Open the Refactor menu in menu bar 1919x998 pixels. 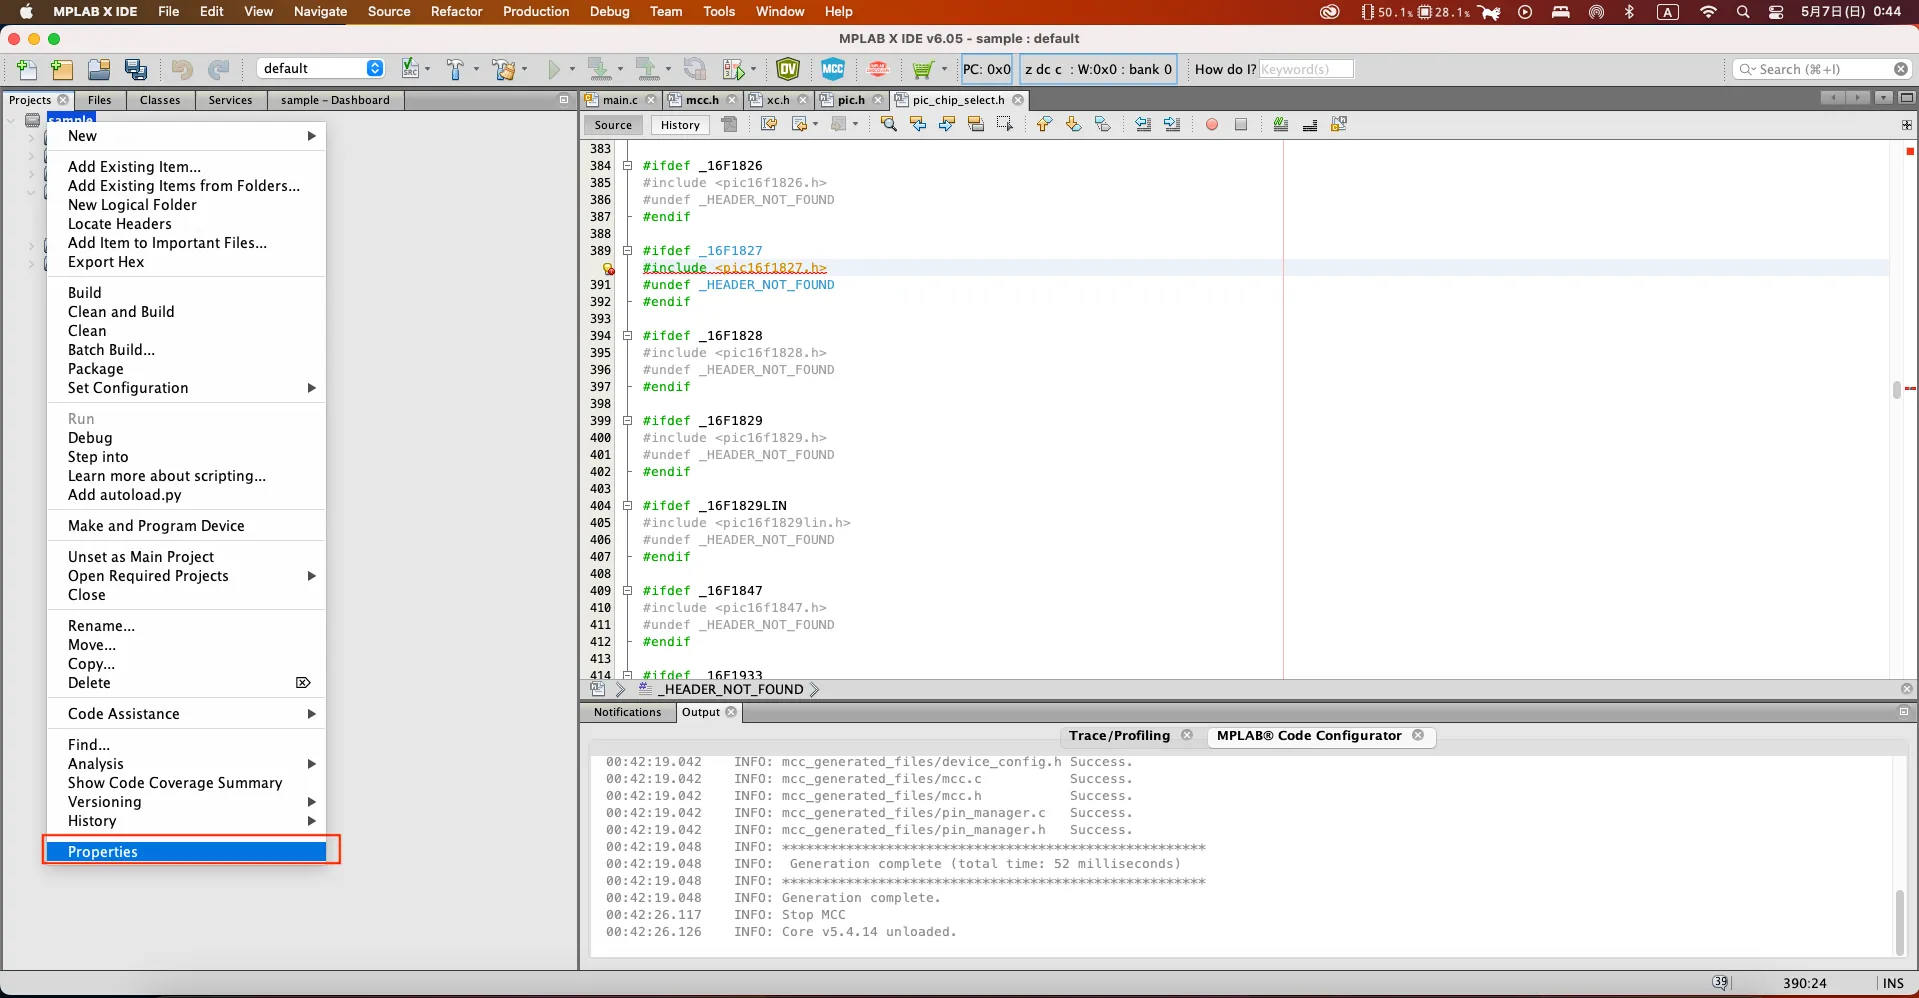click(456, 11)
